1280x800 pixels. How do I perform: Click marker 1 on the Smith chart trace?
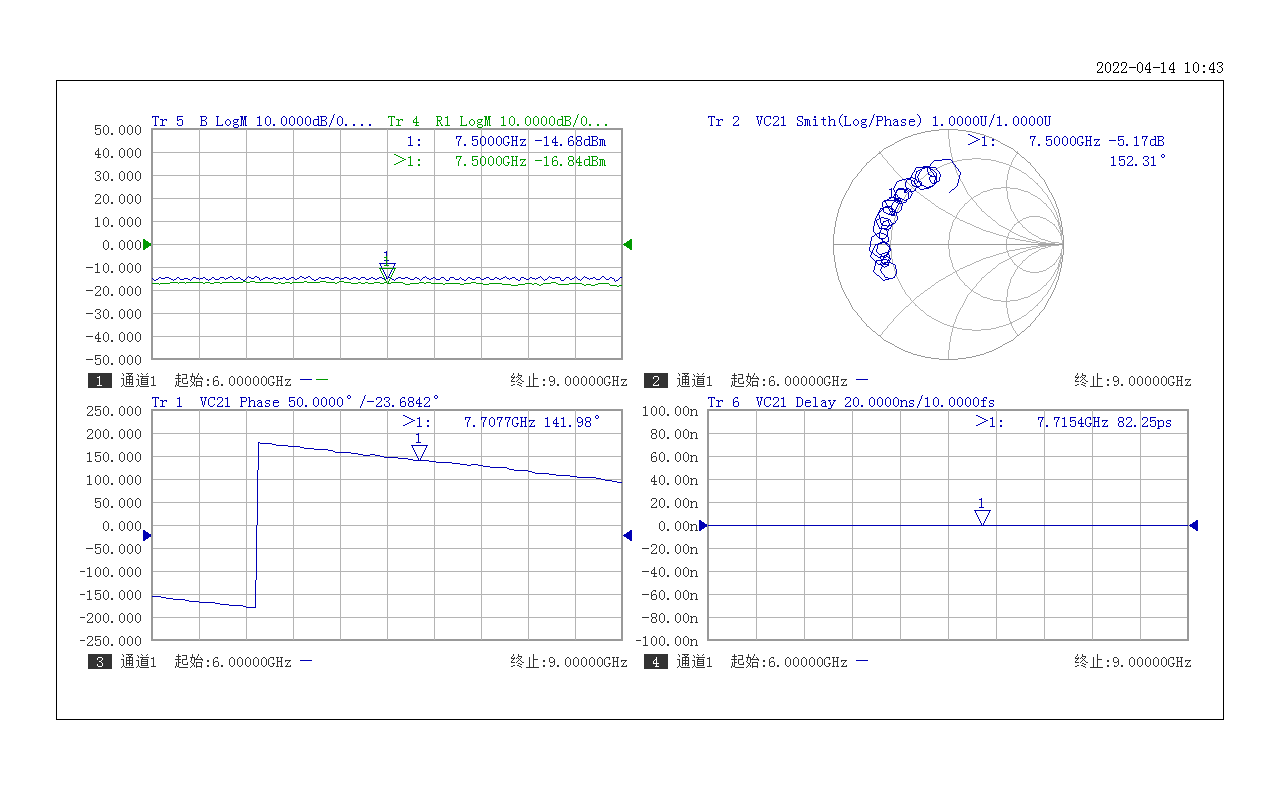[891, 198]
